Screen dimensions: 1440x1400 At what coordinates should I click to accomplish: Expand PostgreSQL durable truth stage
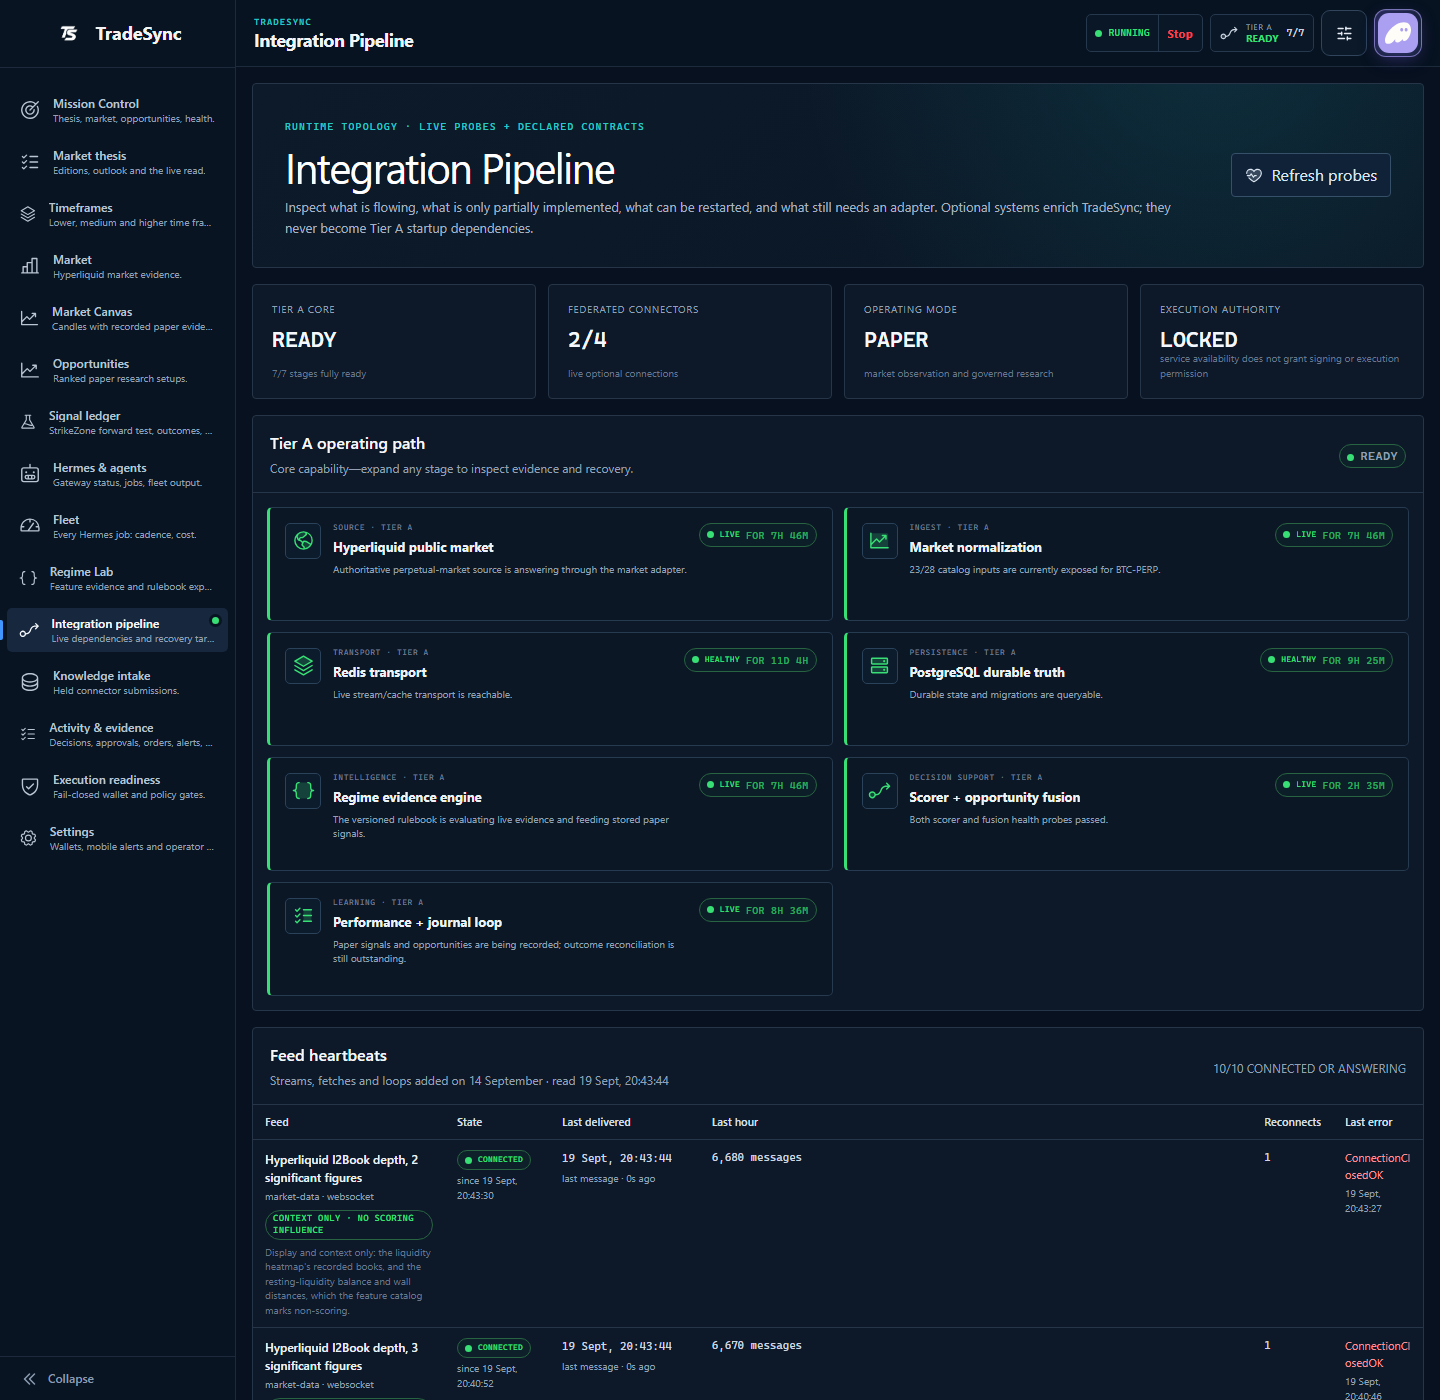point(1126,689)
